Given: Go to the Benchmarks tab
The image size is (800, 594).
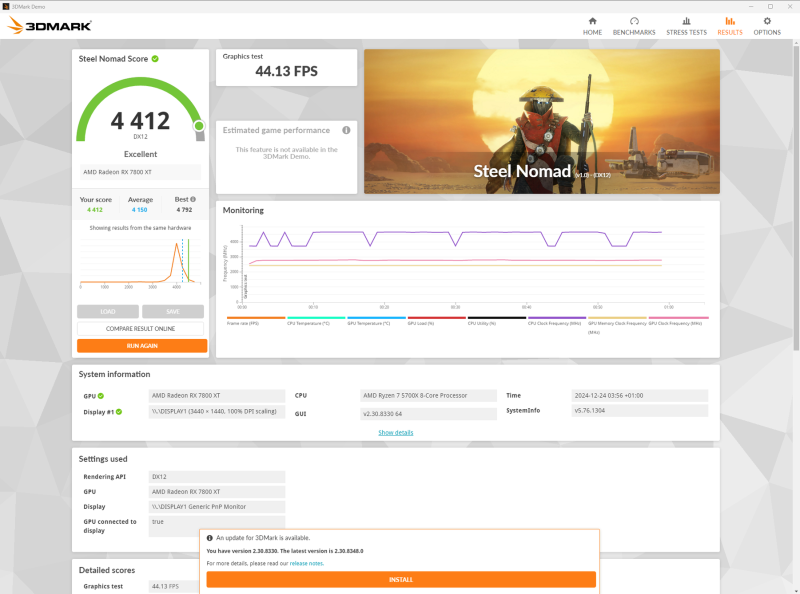Looking at the screenshot, I should tap(634, 26).
